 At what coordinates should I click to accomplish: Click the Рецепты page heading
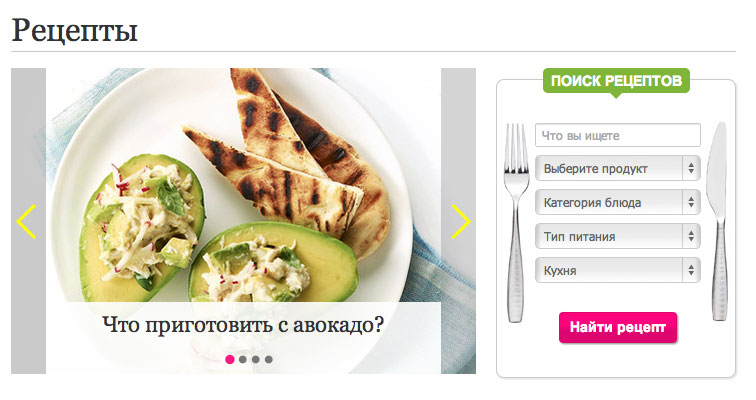75,30
